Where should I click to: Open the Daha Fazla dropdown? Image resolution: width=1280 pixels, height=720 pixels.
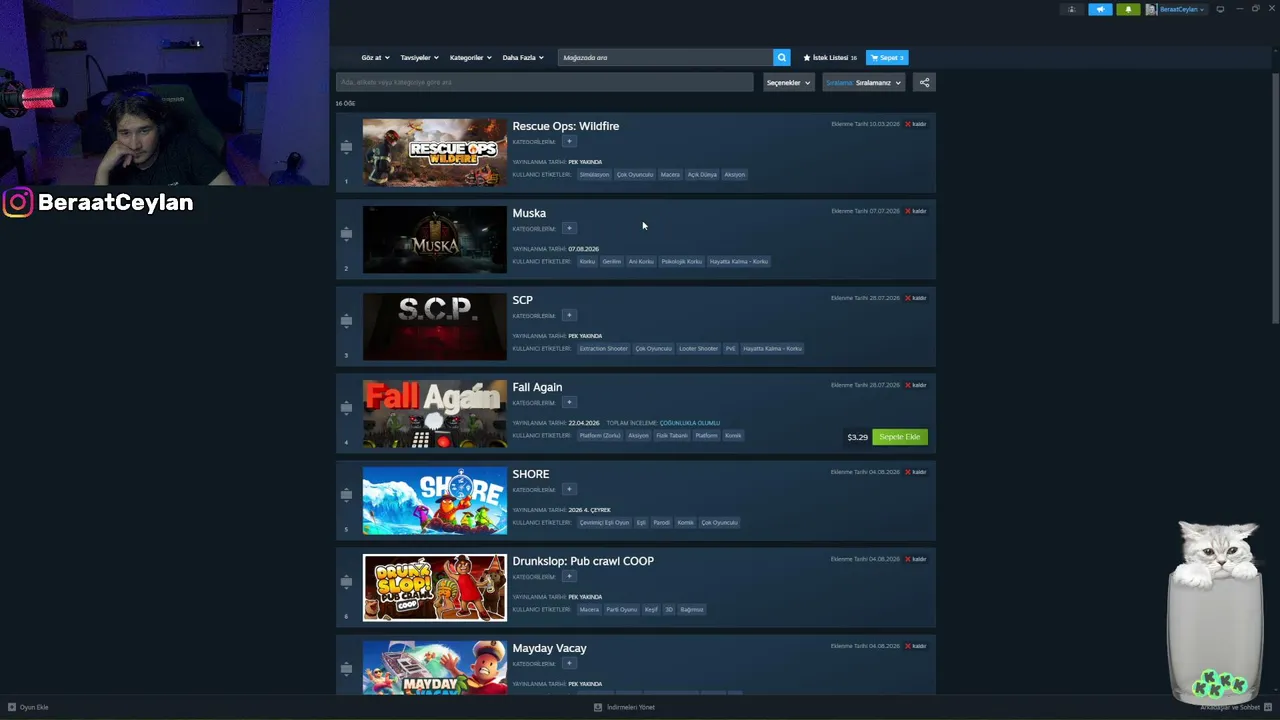point(523,58)
